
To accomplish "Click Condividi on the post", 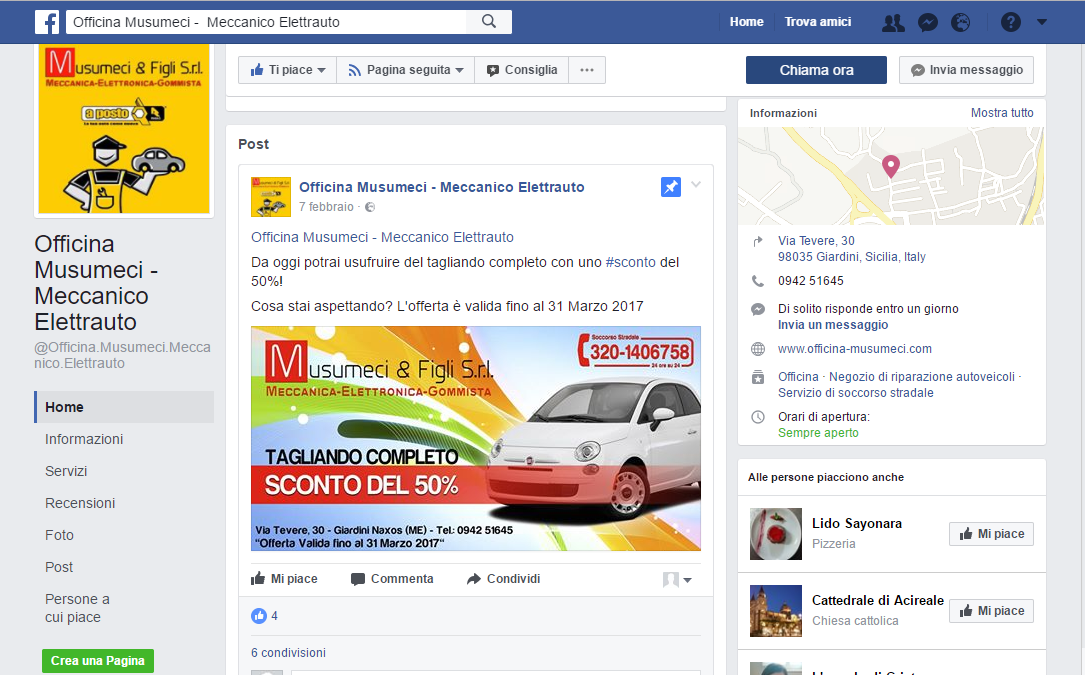I will pos(504,579).
